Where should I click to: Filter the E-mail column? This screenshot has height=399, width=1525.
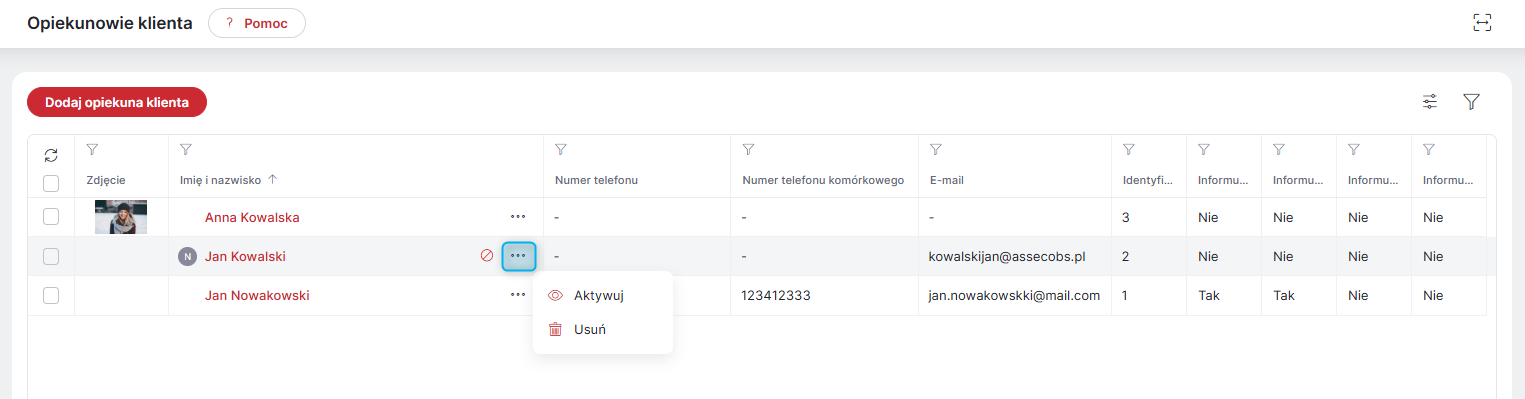point(935,150)
